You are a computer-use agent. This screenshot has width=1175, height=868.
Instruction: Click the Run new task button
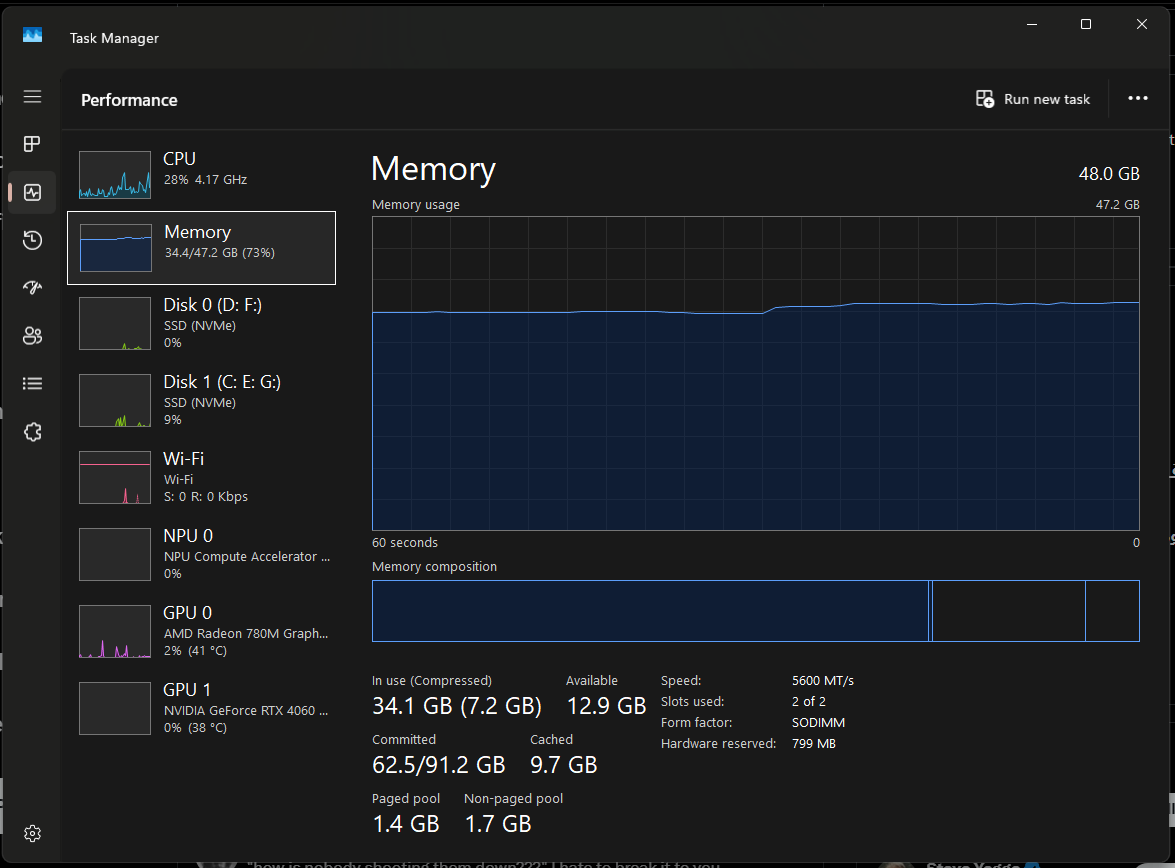point(1032,99)
